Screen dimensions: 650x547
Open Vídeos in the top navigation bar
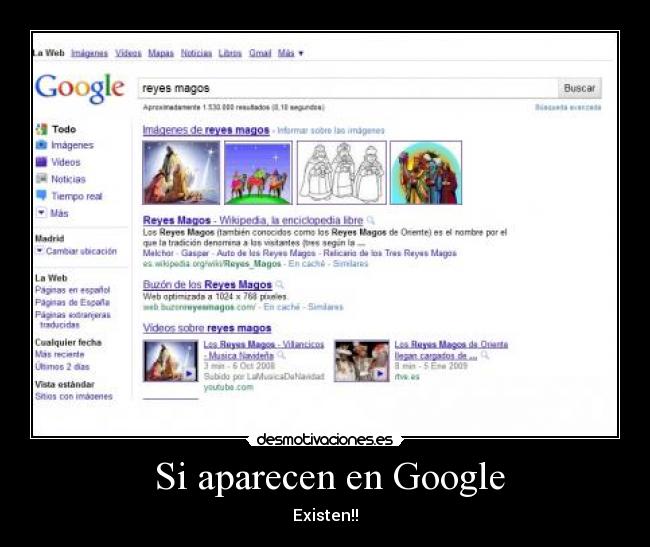(128, 53)
